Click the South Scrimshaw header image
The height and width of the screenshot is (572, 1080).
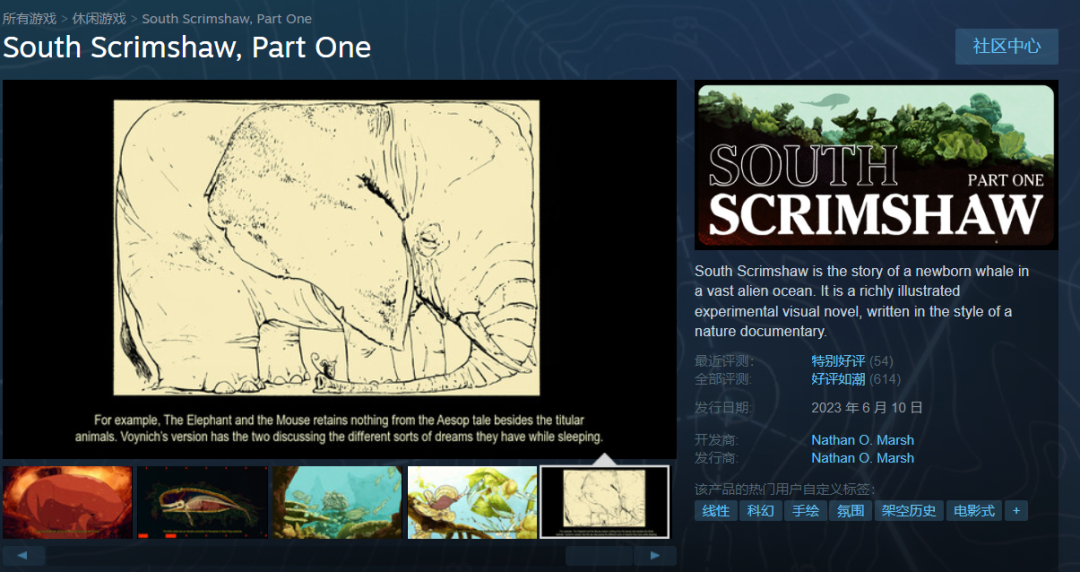point(876,166)
